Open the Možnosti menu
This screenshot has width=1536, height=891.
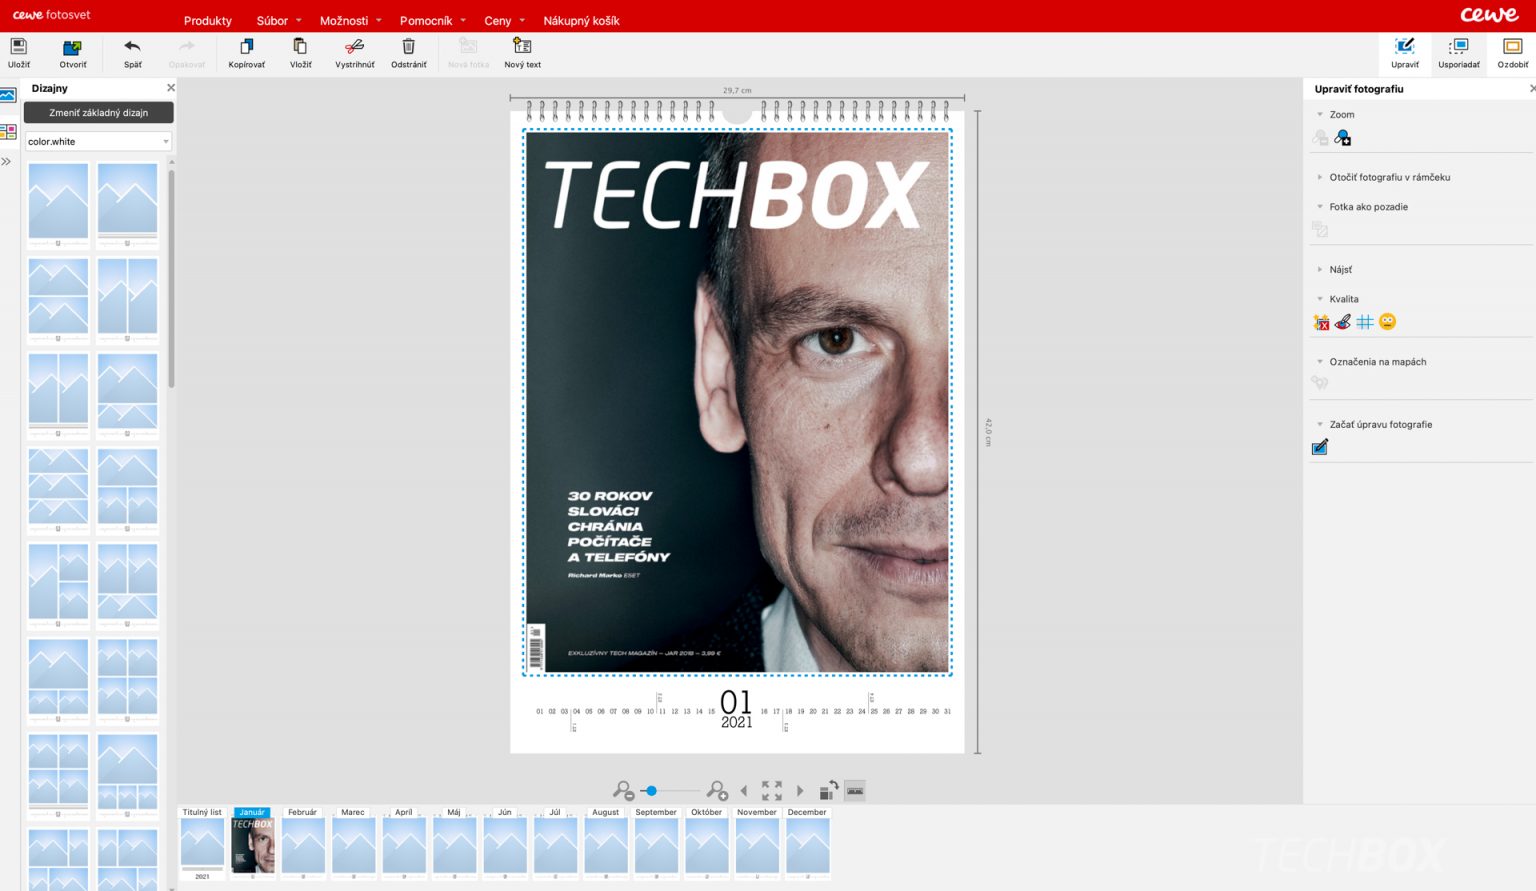click(350, 20)
